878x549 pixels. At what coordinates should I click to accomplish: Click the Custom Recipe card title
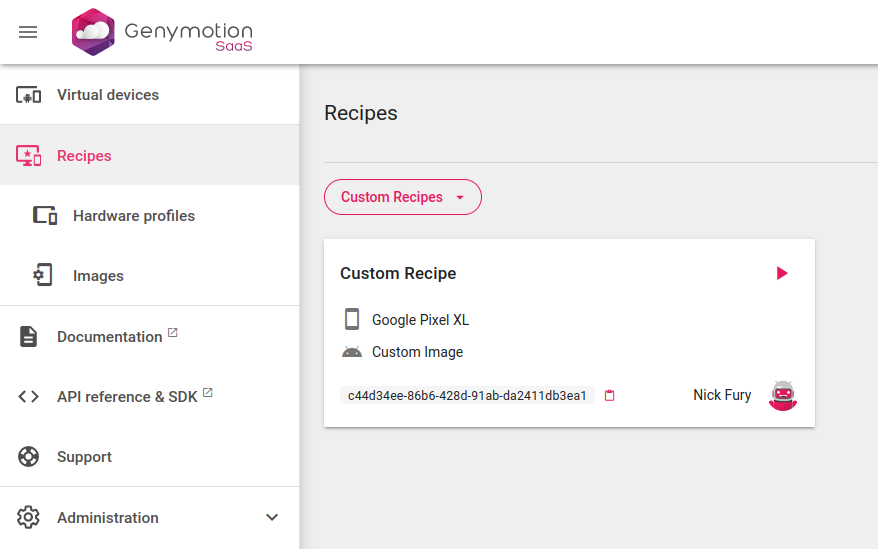point(398,273)
